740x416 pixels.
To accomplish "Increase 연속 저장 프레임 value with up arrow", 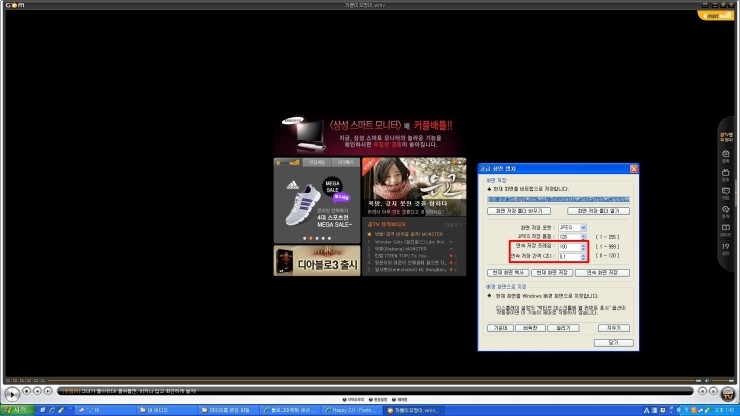I will pos(583,245).
